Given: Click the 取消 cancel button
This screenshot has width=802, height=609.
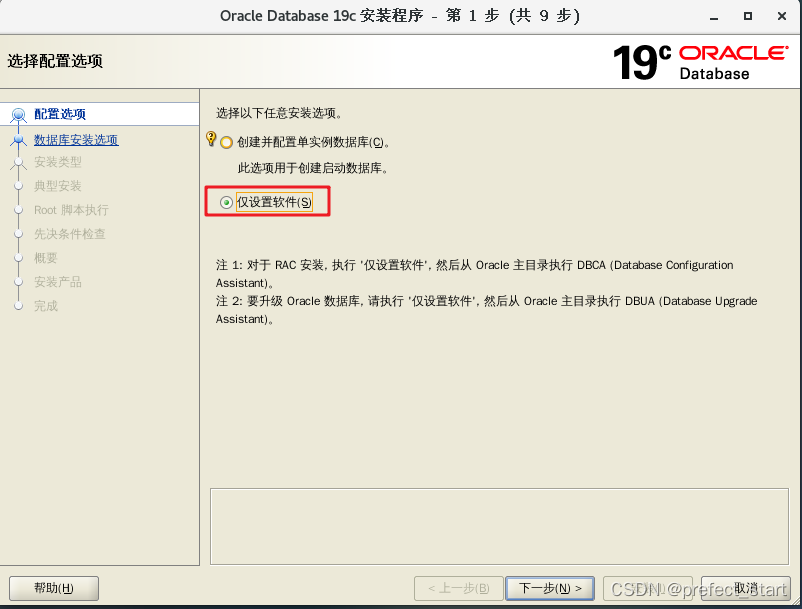Looking at the screenshot, I should click(746, 588).
